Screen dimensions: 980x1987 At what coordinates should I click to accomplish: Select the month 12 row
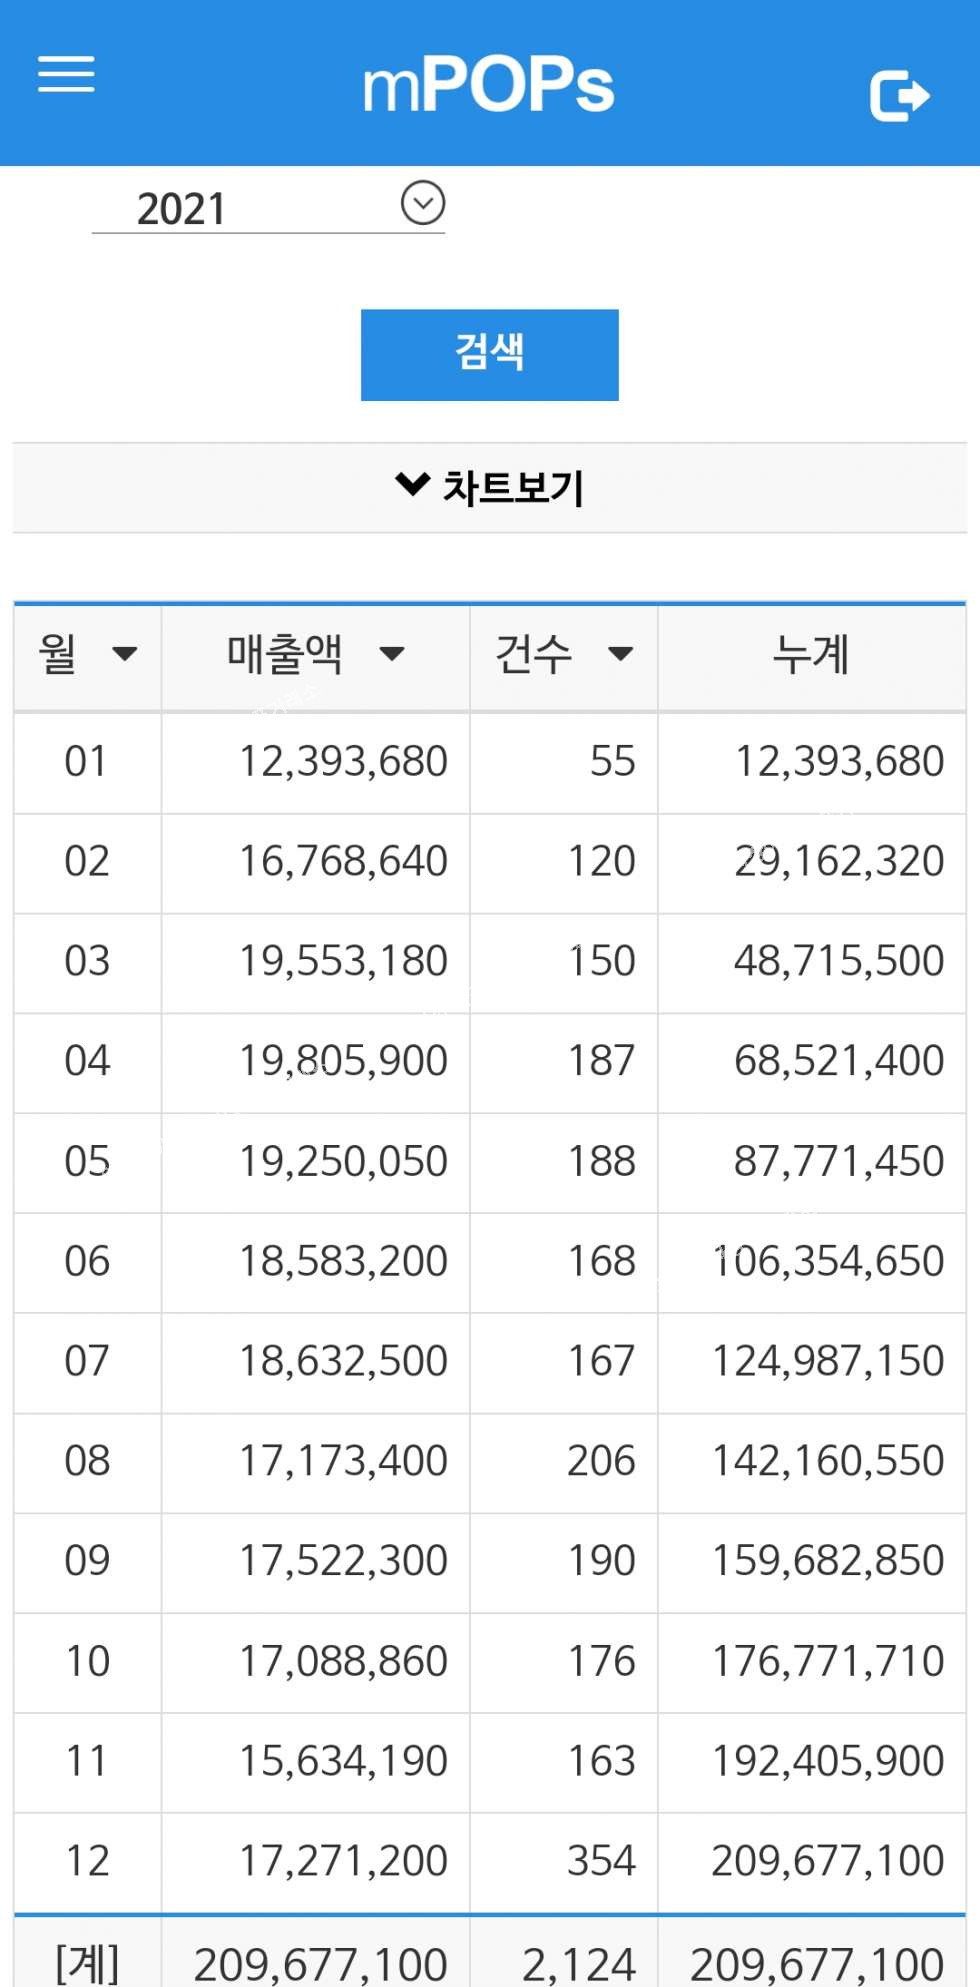[x=86, y=1861]
